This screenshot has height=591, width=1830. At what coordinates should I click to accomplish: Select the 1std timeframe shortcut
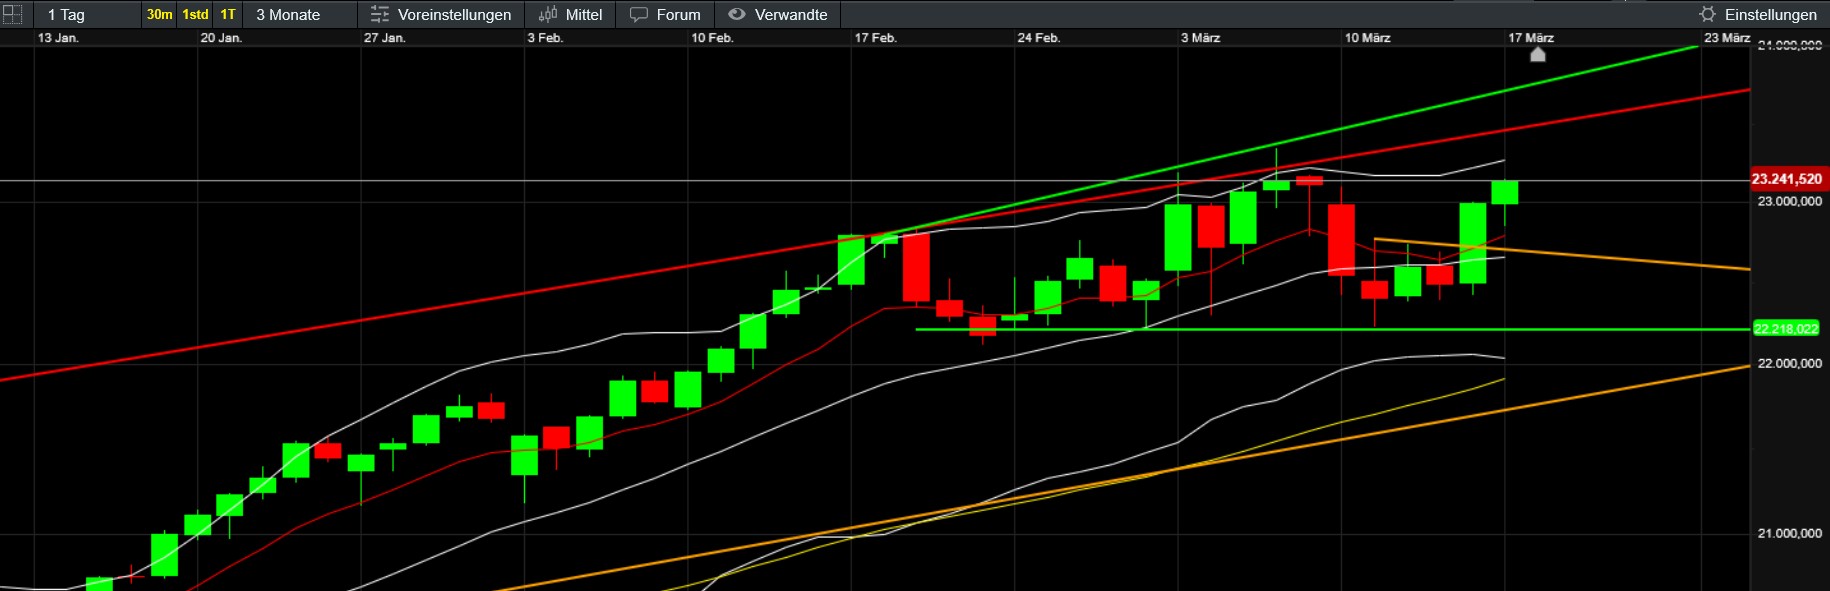(x=195, y=14)
